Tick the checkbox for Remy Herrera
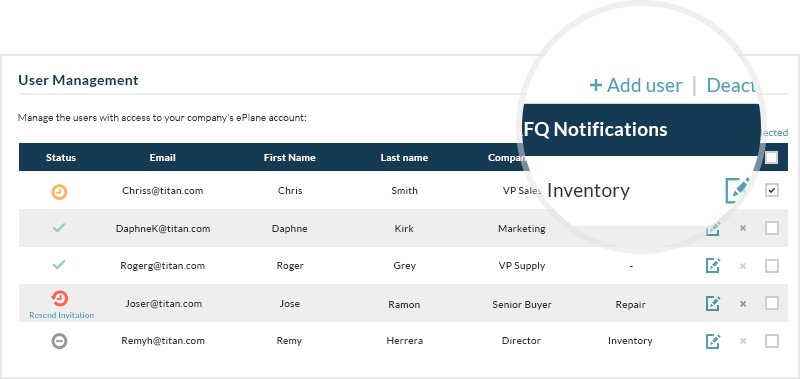 click(x=772, y=341)
